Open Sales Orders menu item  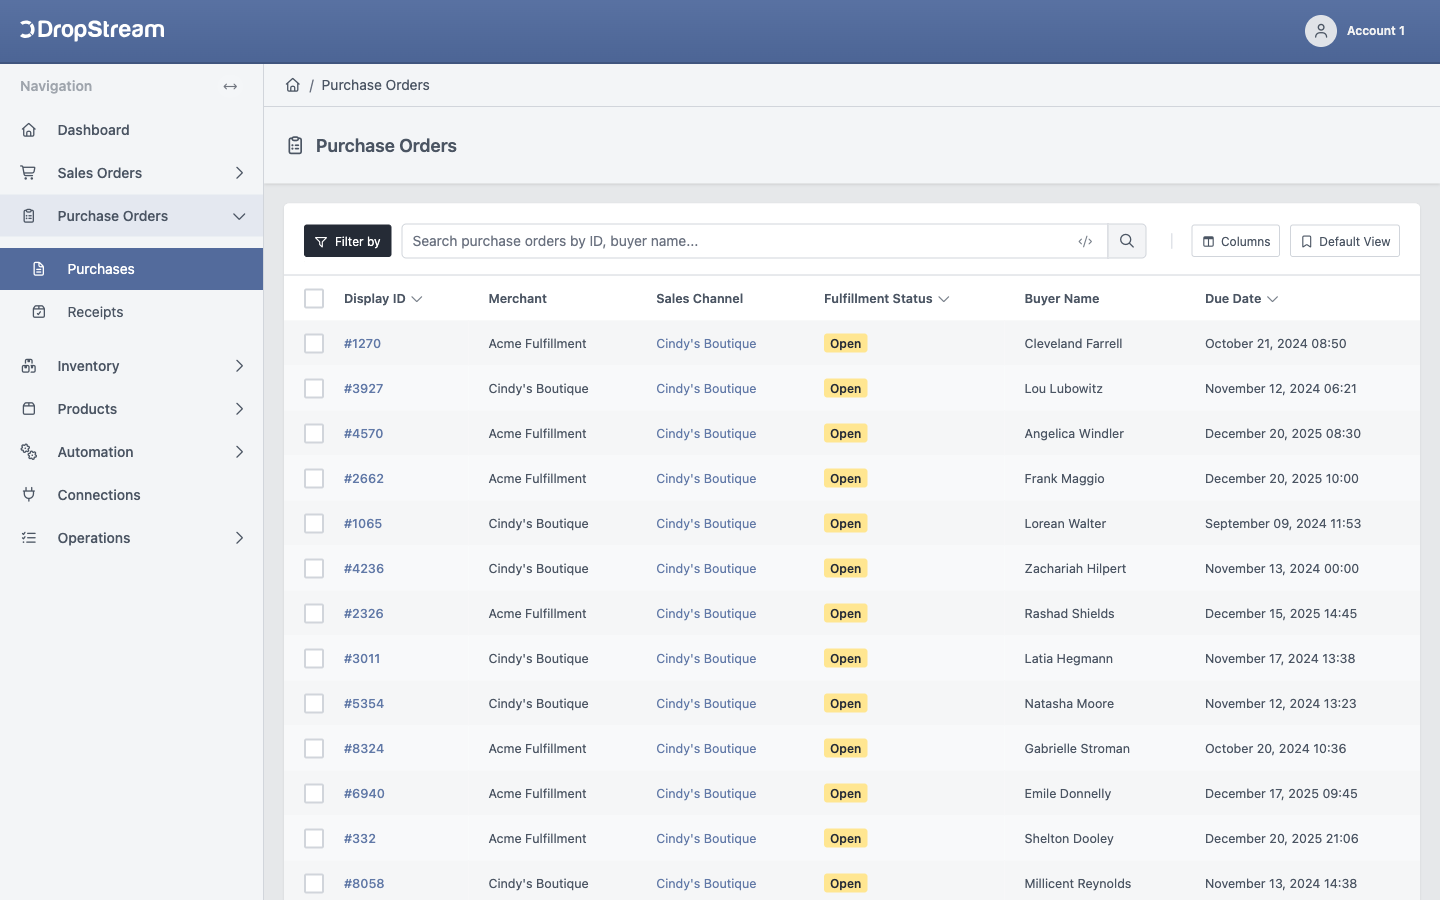(131, 173)
